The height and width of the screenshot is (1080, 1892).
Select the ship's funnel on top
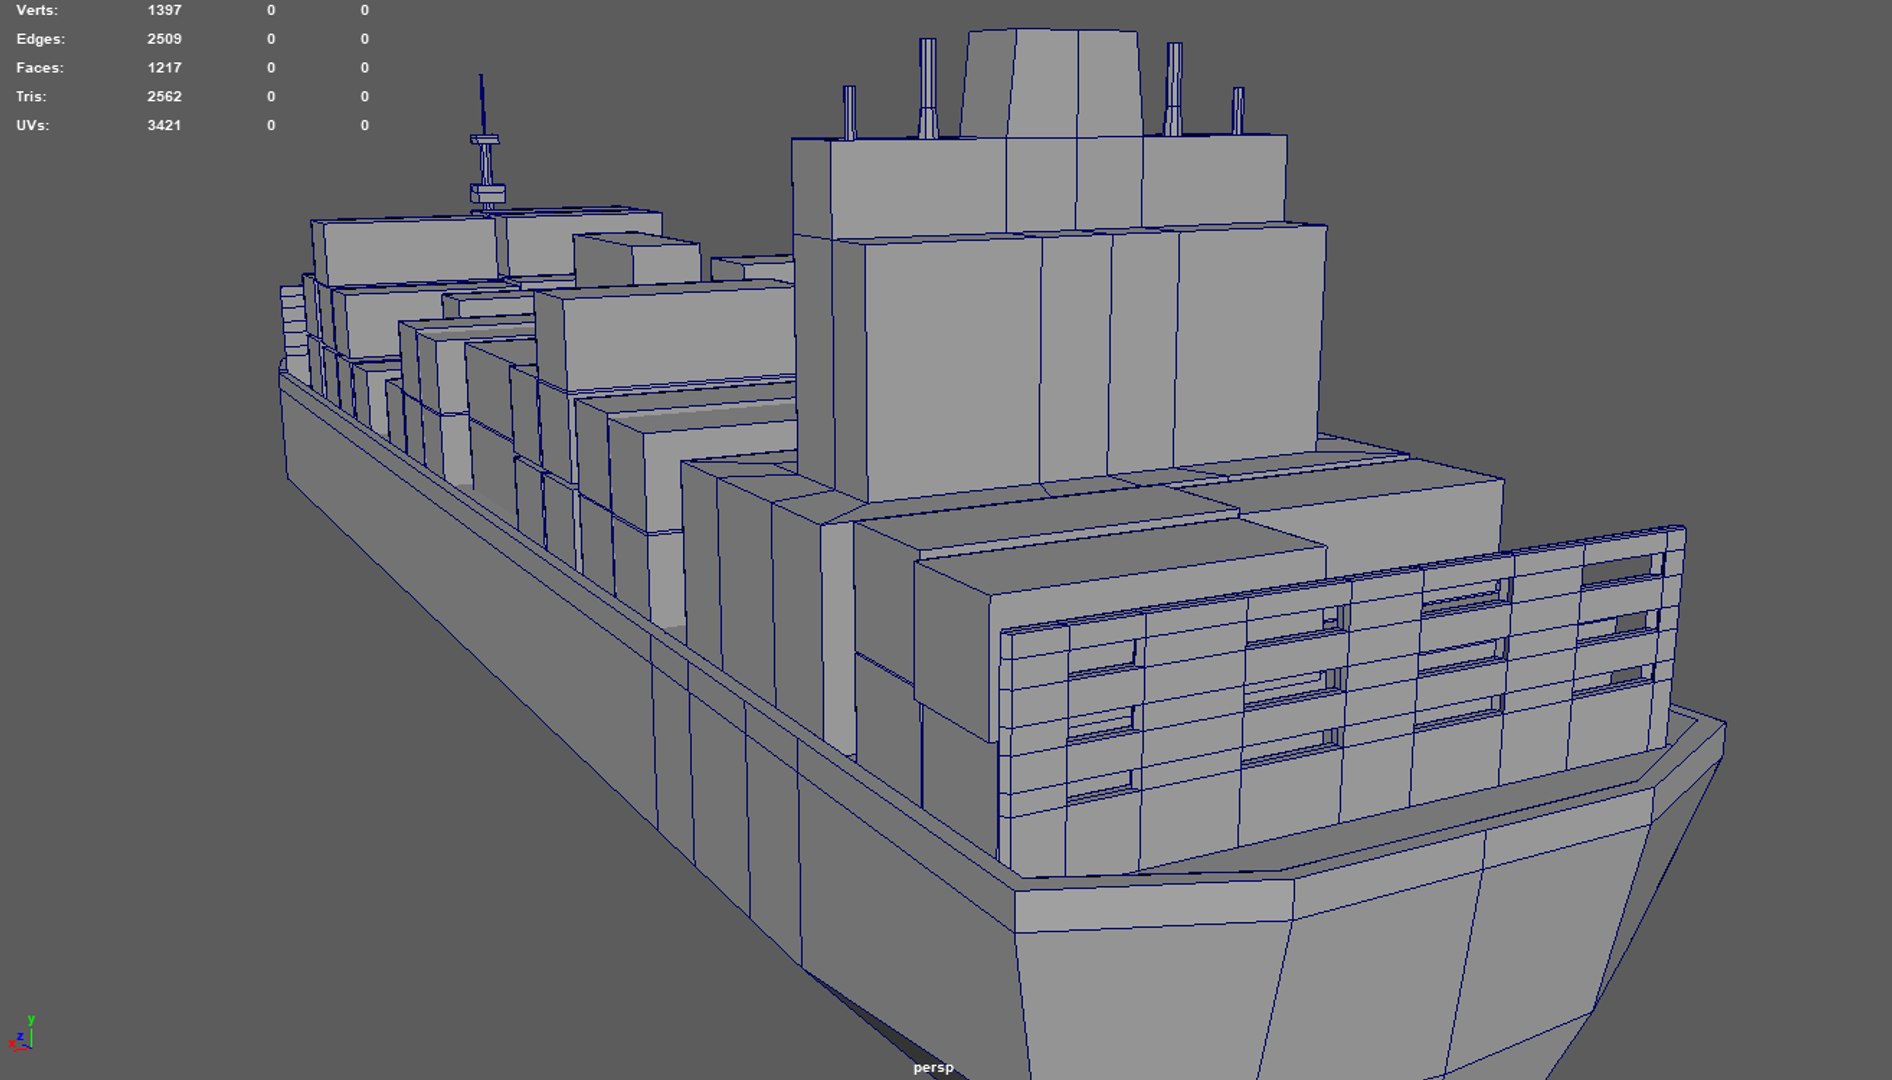click(x=1050, y=84)
